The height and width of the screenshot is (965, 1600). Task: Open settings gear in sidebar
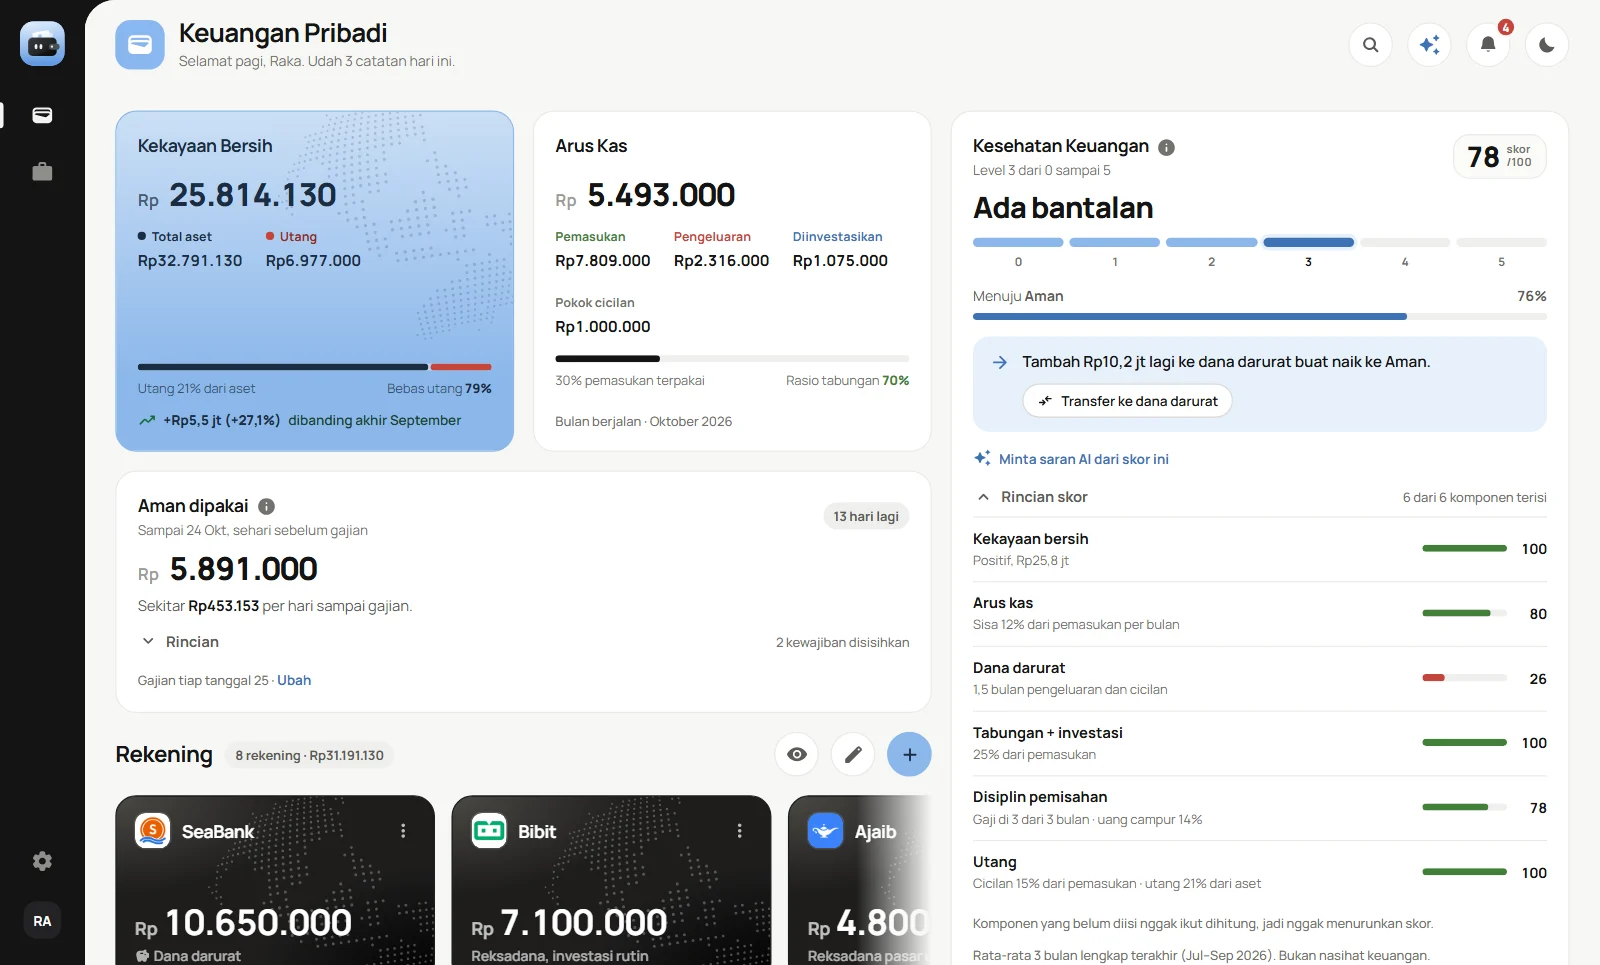pyautogui.click(x=42, y=861)
